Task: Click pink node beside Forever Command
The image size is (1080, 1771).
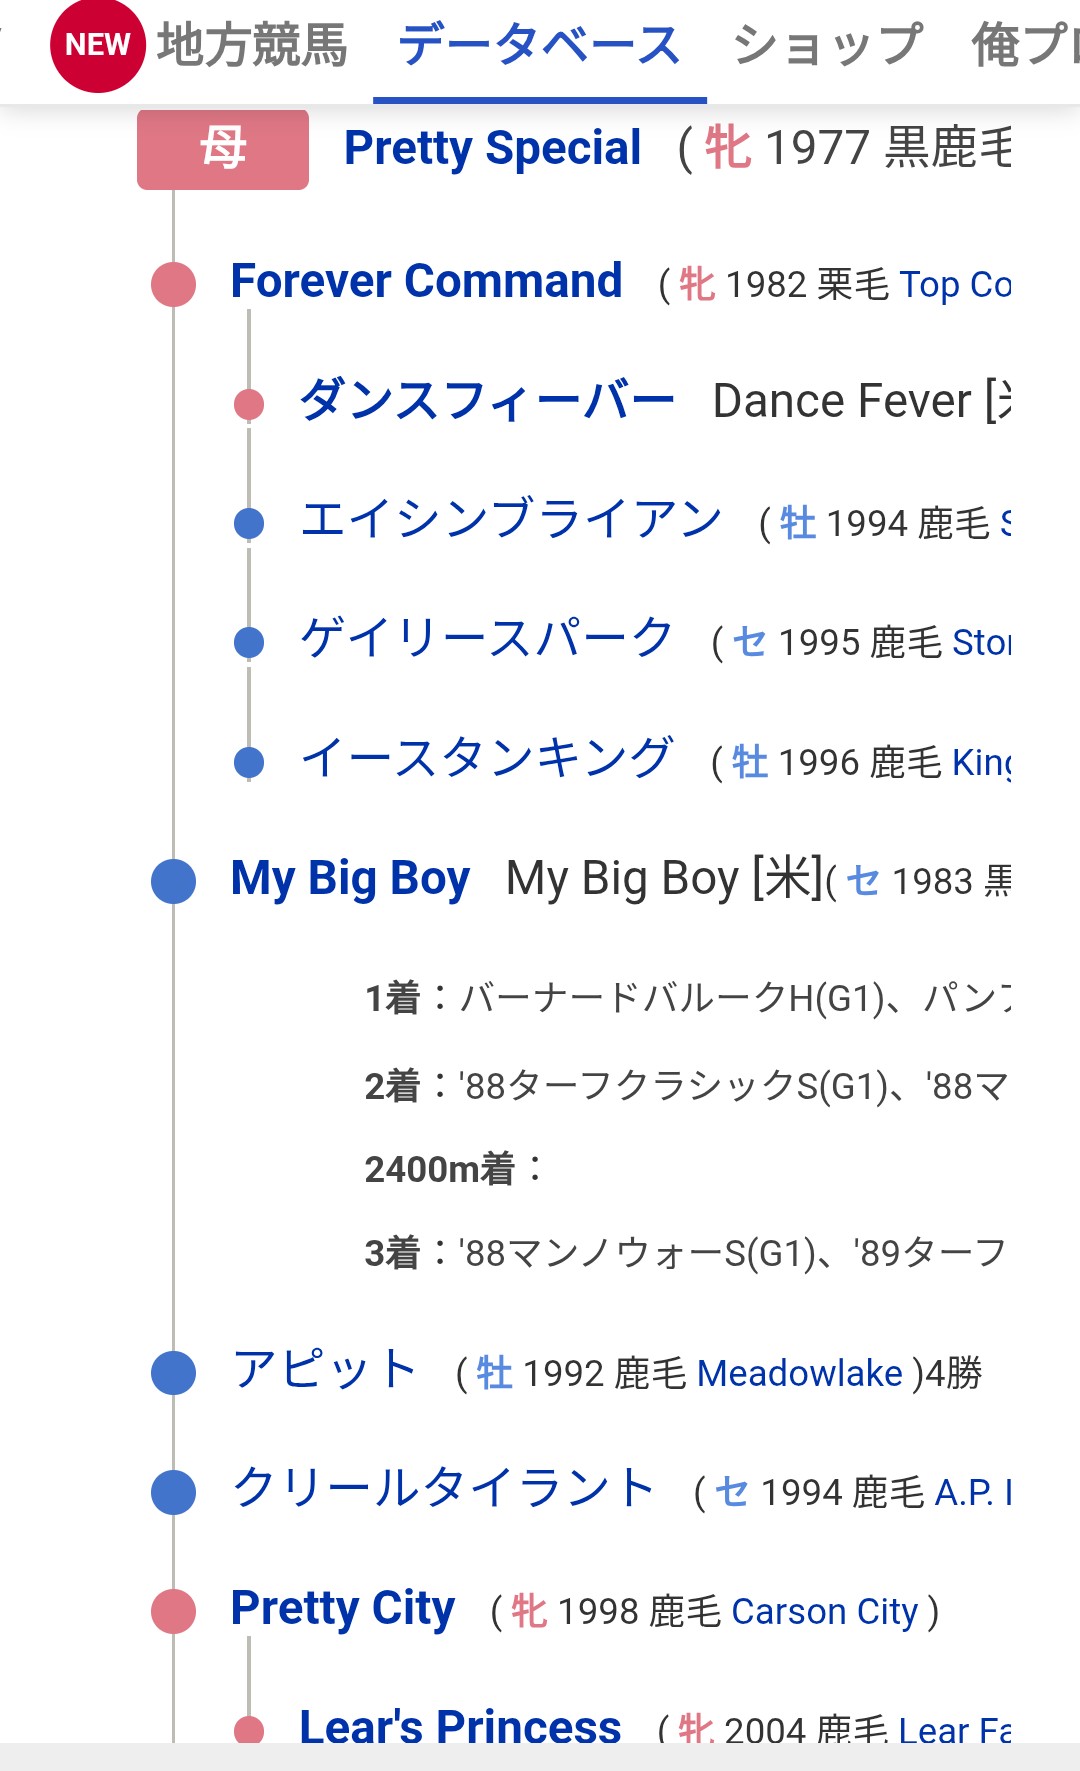Action: (x=173, y=284)
